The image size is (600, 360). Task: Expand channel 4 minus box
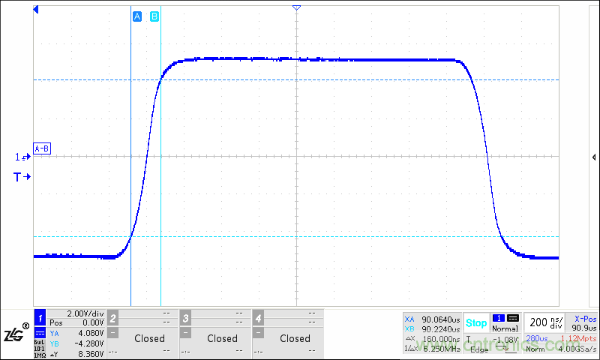[258, 333]
